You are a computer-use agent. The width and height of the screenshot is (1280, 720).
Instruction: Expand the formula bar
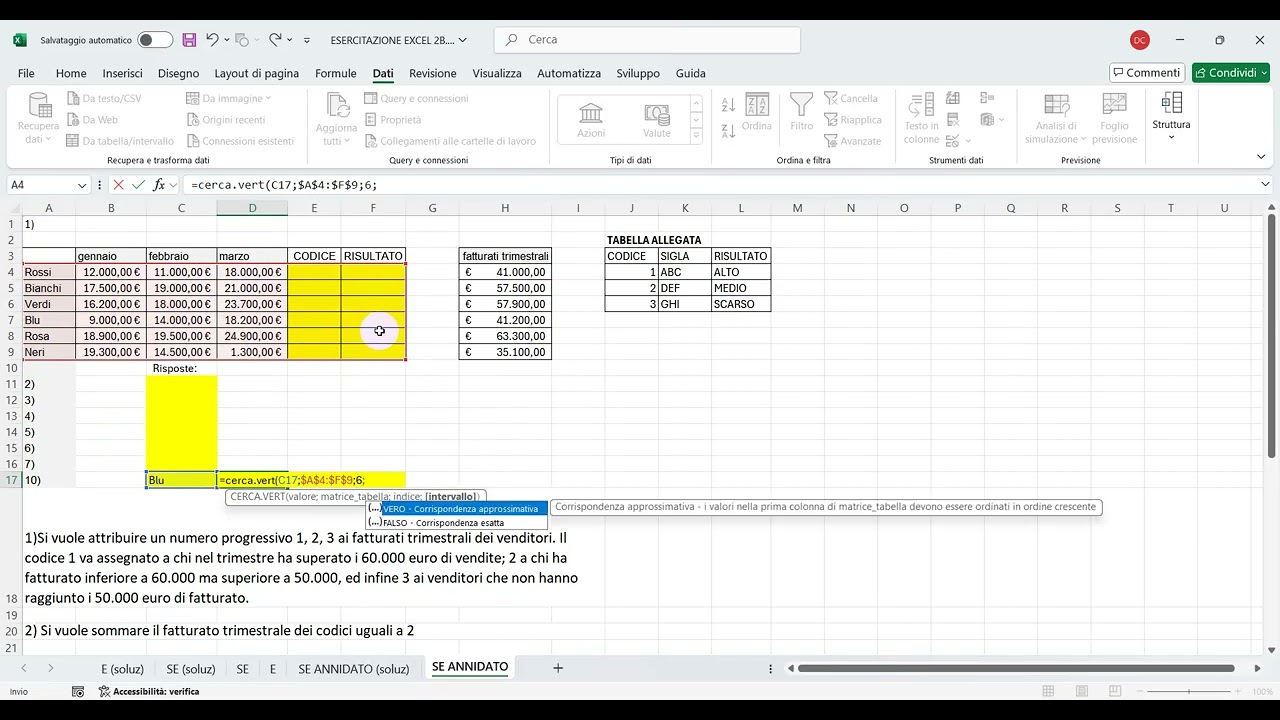click(1266, 185)
